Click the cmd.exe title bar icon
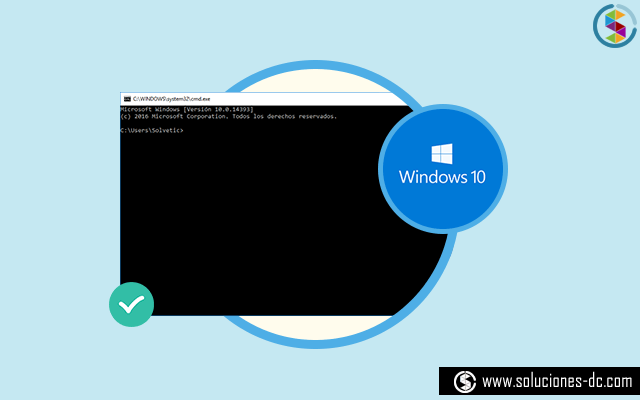The image size is (640, 400). pyautogui.click(x=127, y=99)
